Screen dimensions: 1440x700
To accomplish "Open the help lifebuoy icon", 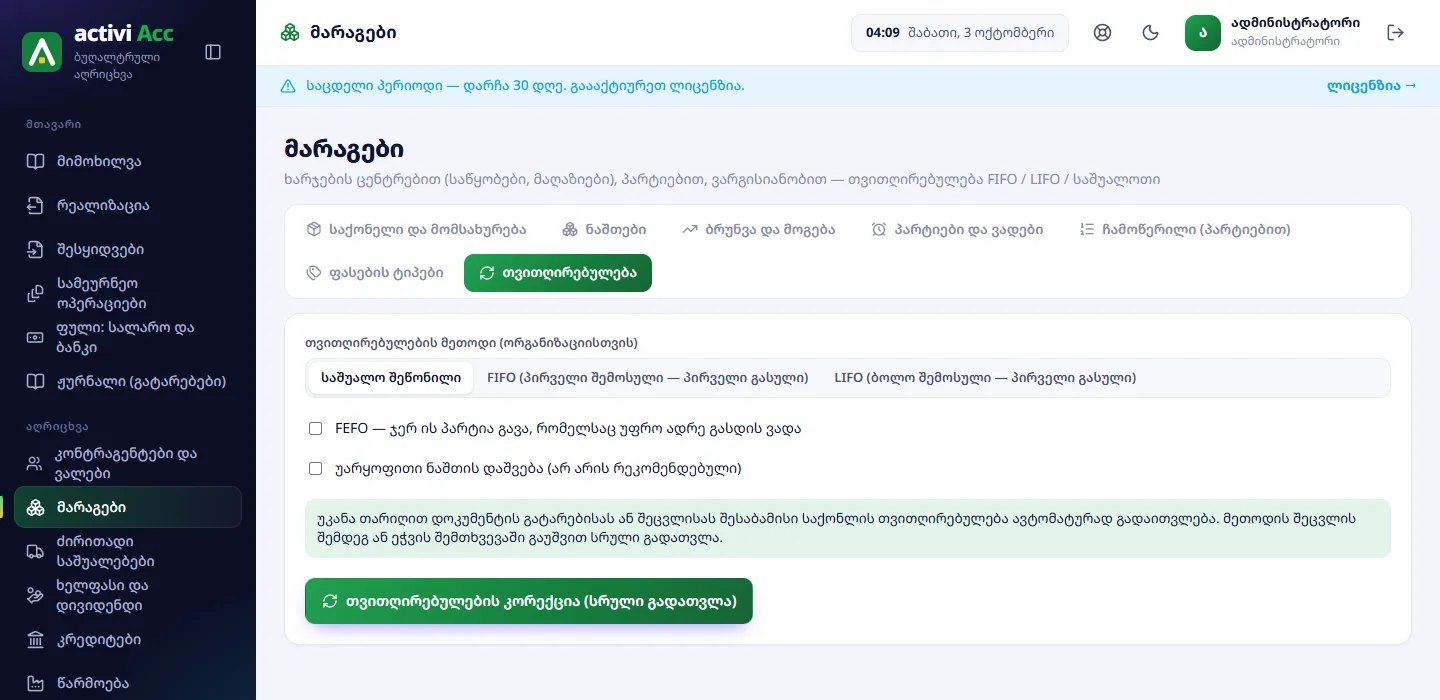I will (x=1103, y=33).
